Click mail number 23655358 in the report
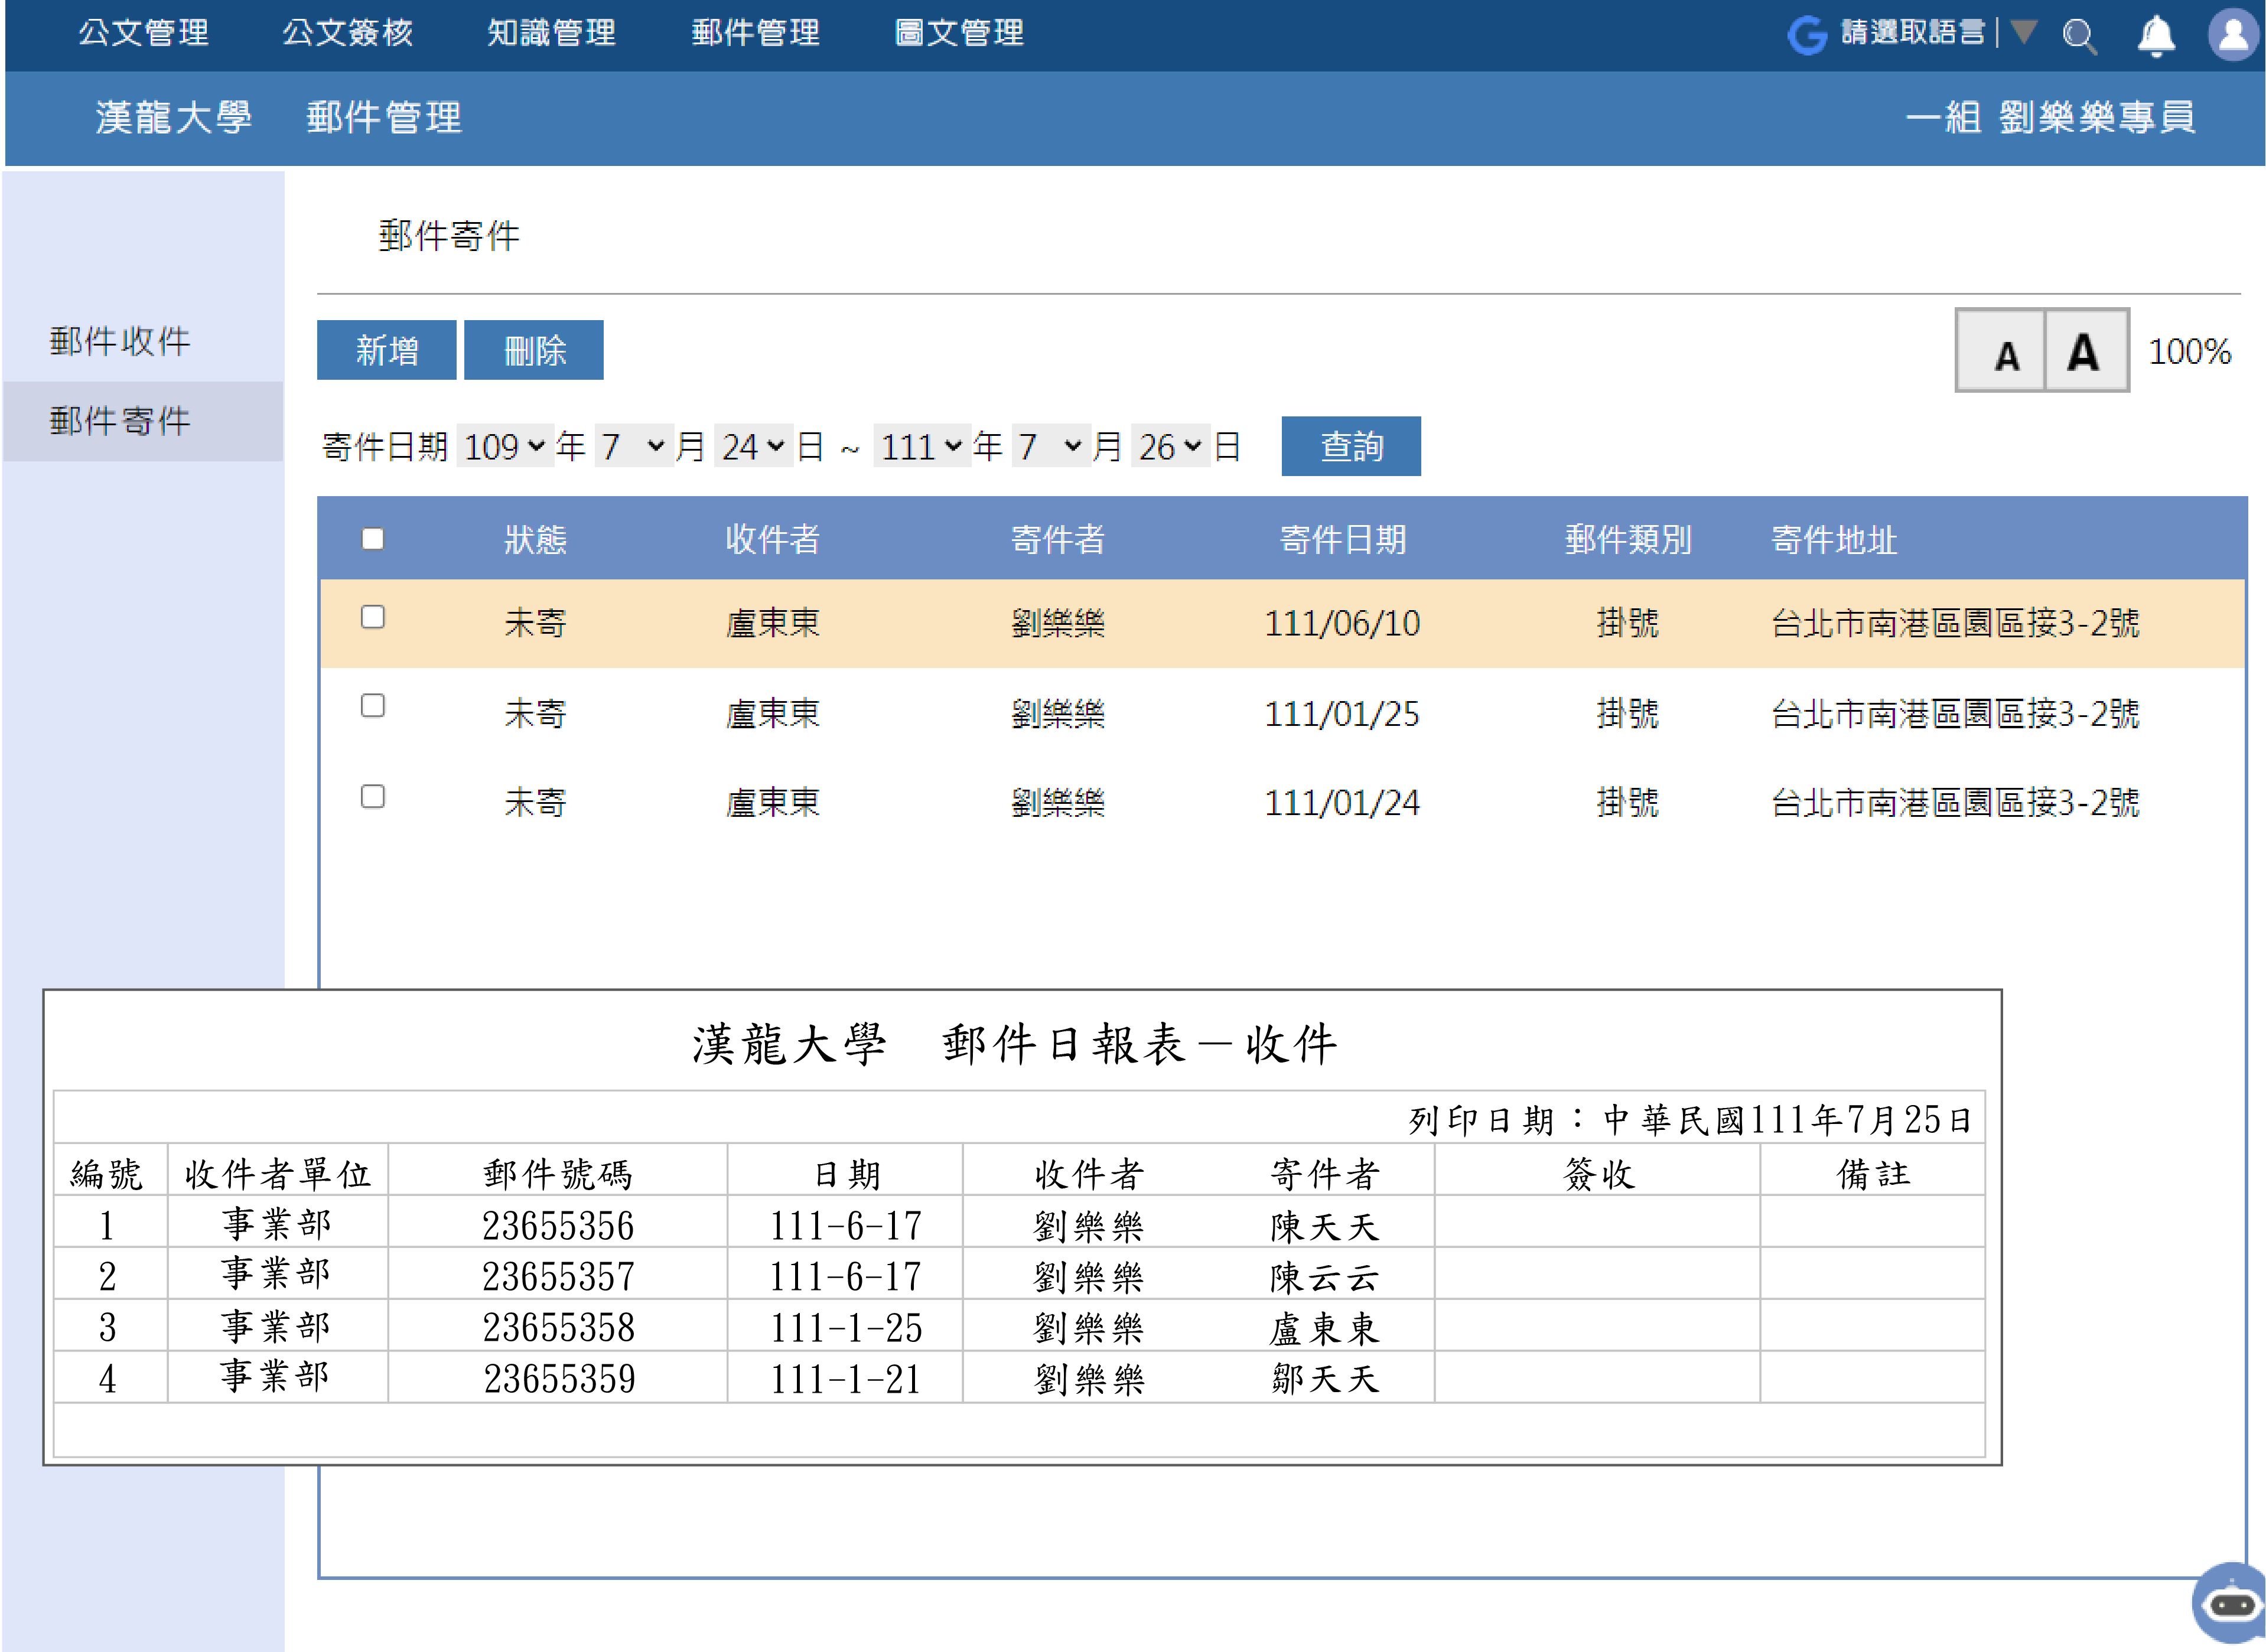The image size is (2266, 1652). [x=558, y=1328]
